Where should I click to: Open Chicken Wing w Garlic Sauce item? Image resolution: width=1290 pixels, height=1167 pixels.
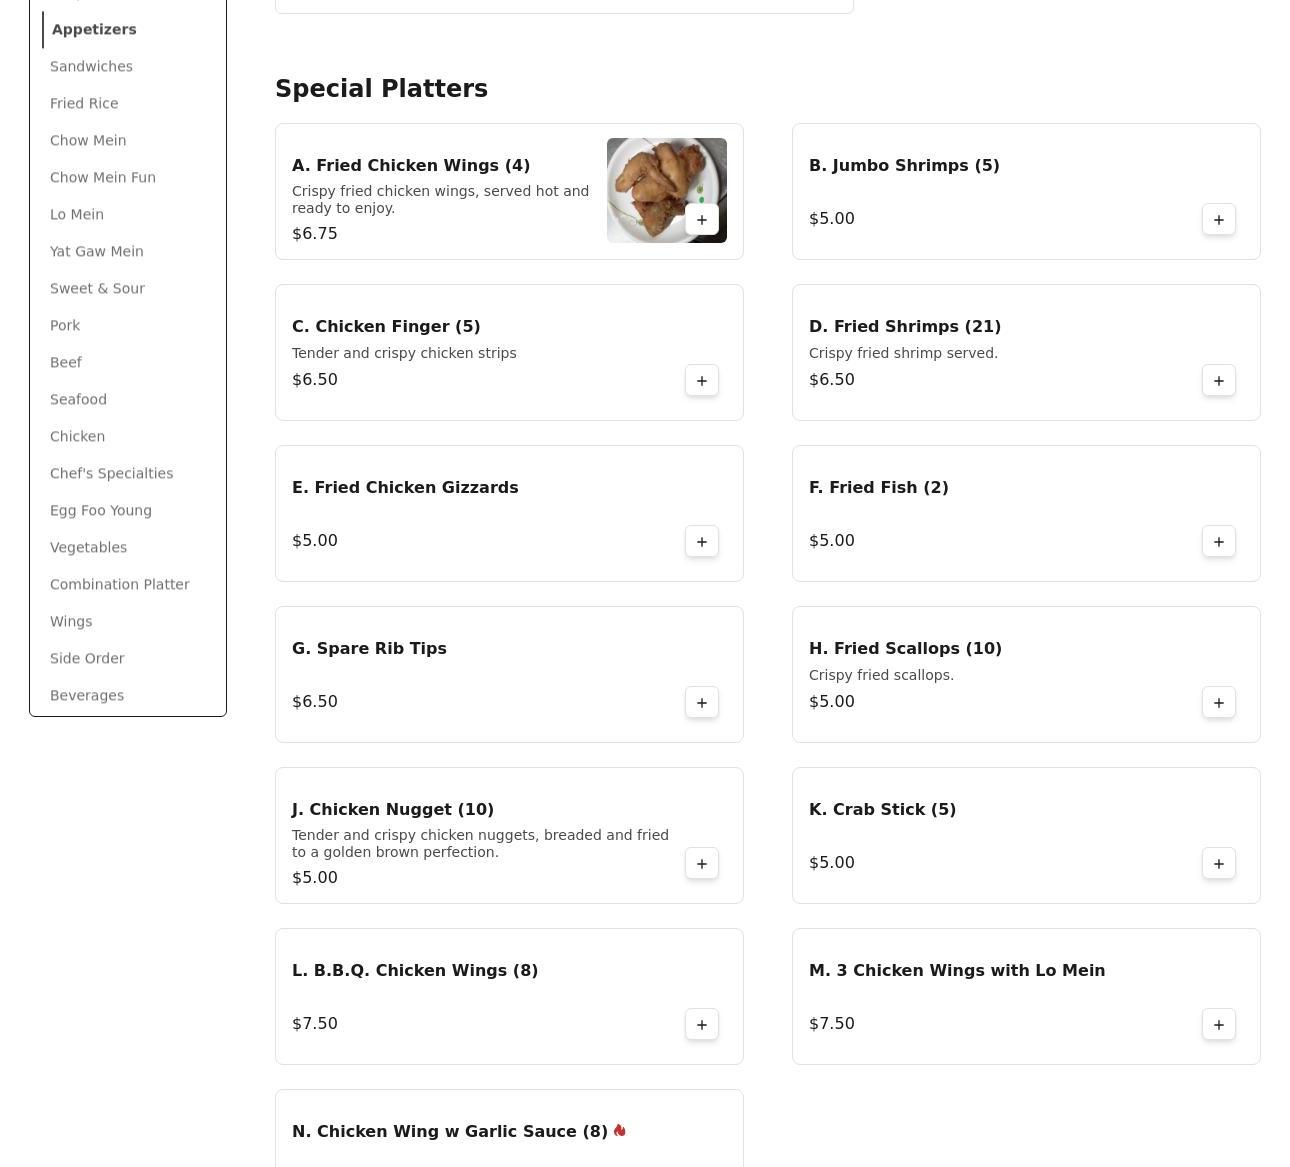click(450, 1132)
